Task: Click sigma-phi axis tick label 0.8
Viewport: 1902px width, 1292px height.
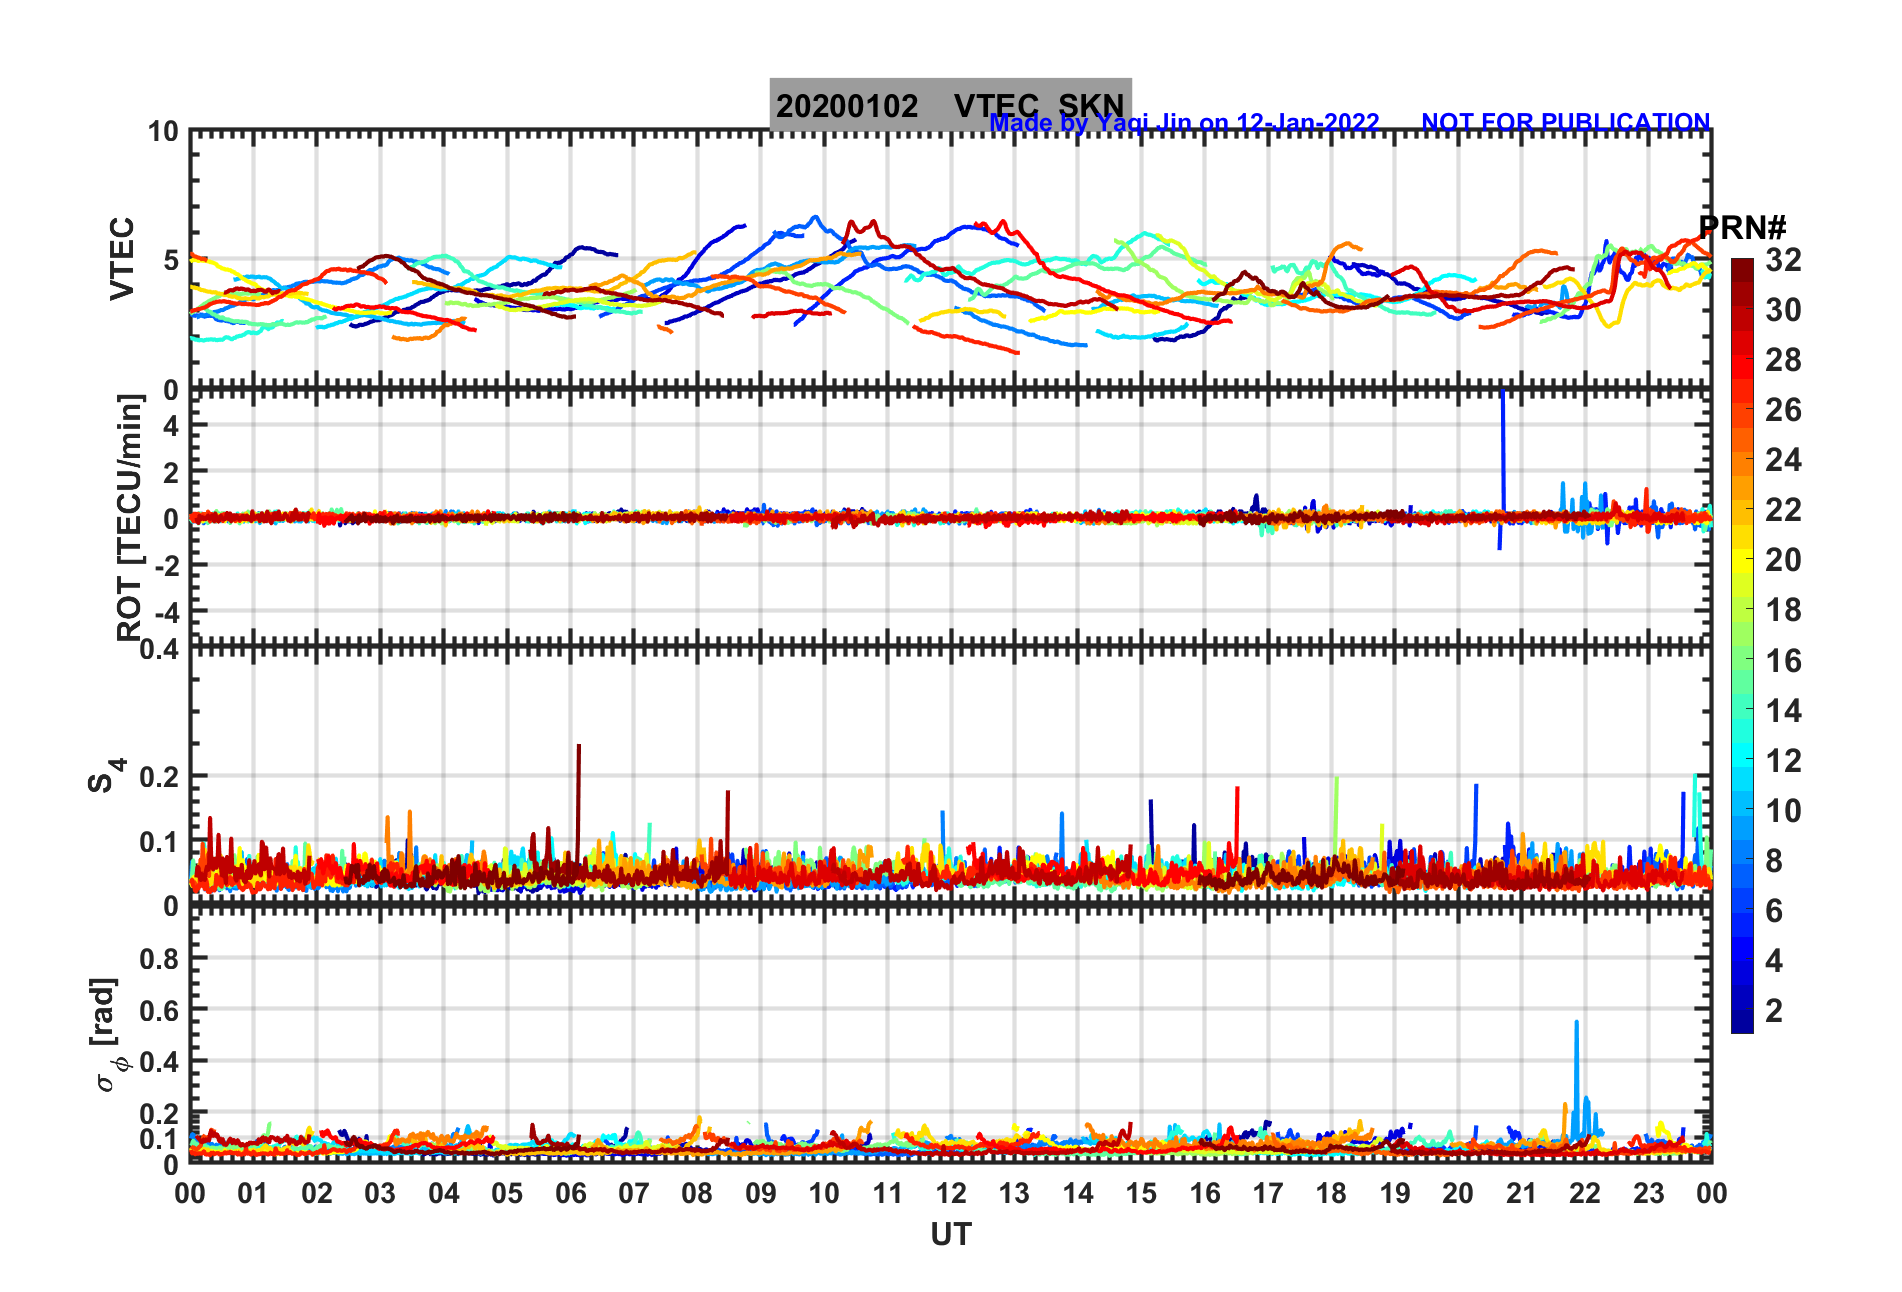Action: tap(160, 958)
